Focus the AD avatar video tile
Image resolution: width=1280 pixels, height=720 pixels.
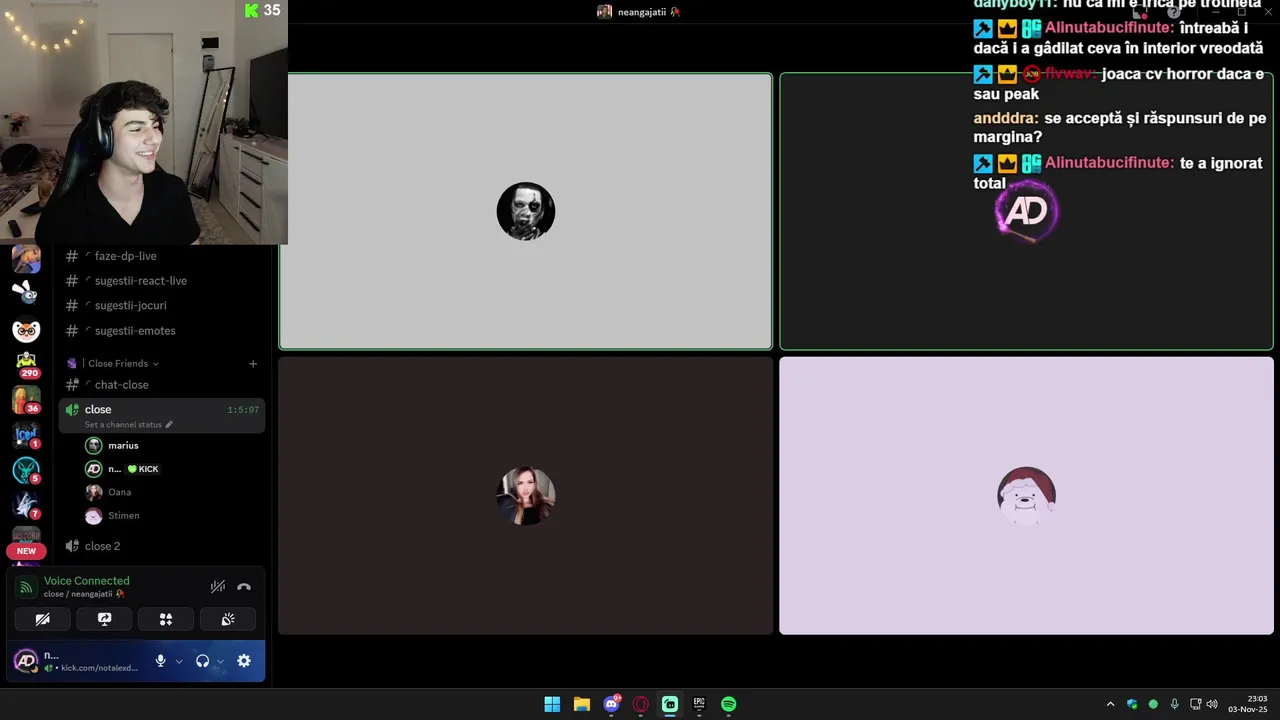point(1026,211)
